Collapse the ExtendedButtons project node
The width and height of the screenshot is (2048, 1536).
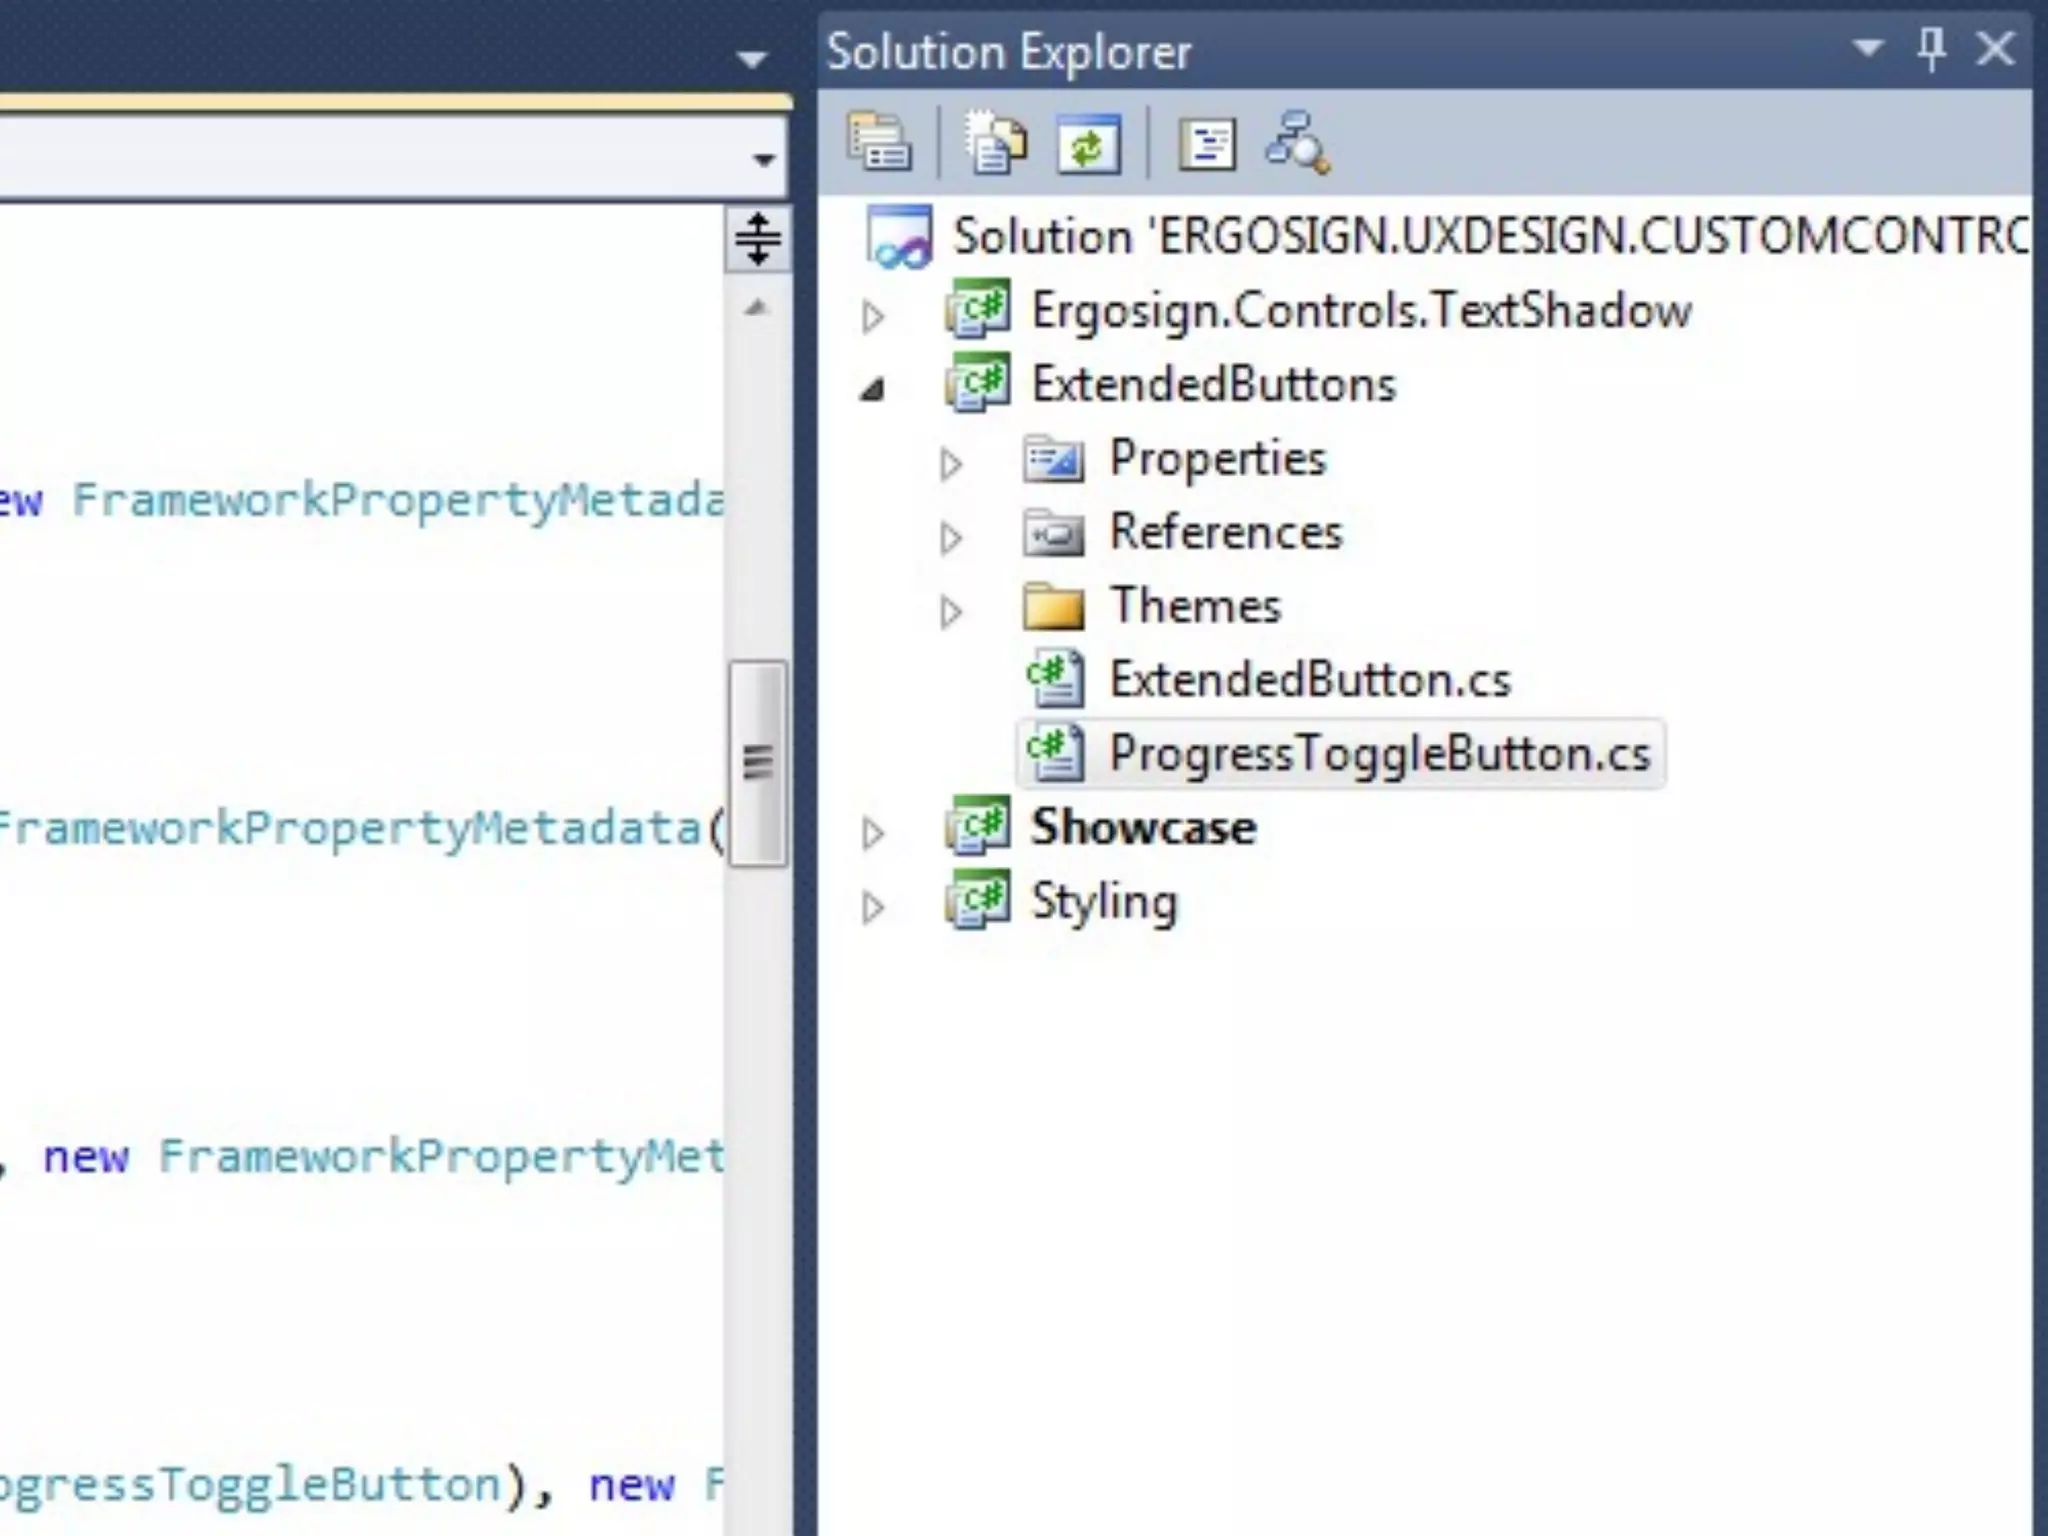873,389
